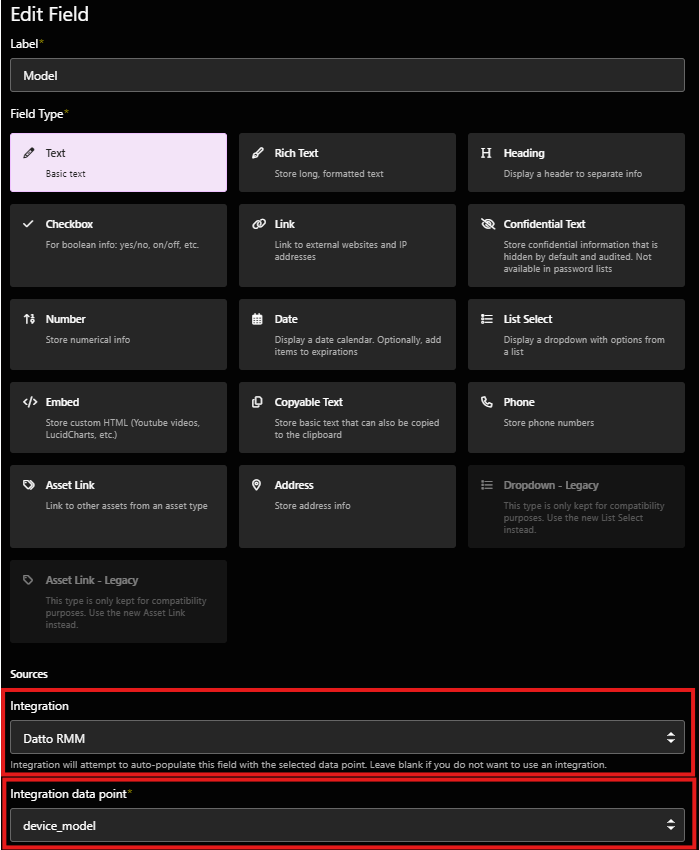699x850 pixels.
Task: Click the Asset Link - Legacy card
Action: (x=118, y=601)
